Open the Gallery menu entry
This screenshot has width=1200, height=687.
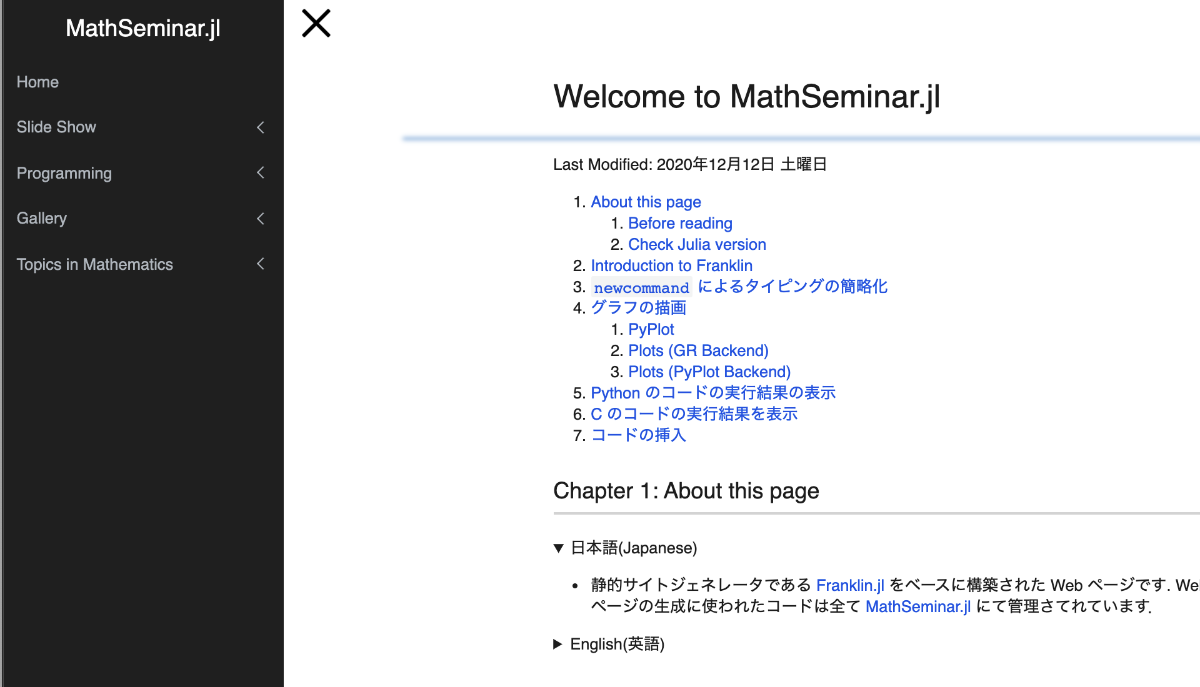[x=42, y=218]
